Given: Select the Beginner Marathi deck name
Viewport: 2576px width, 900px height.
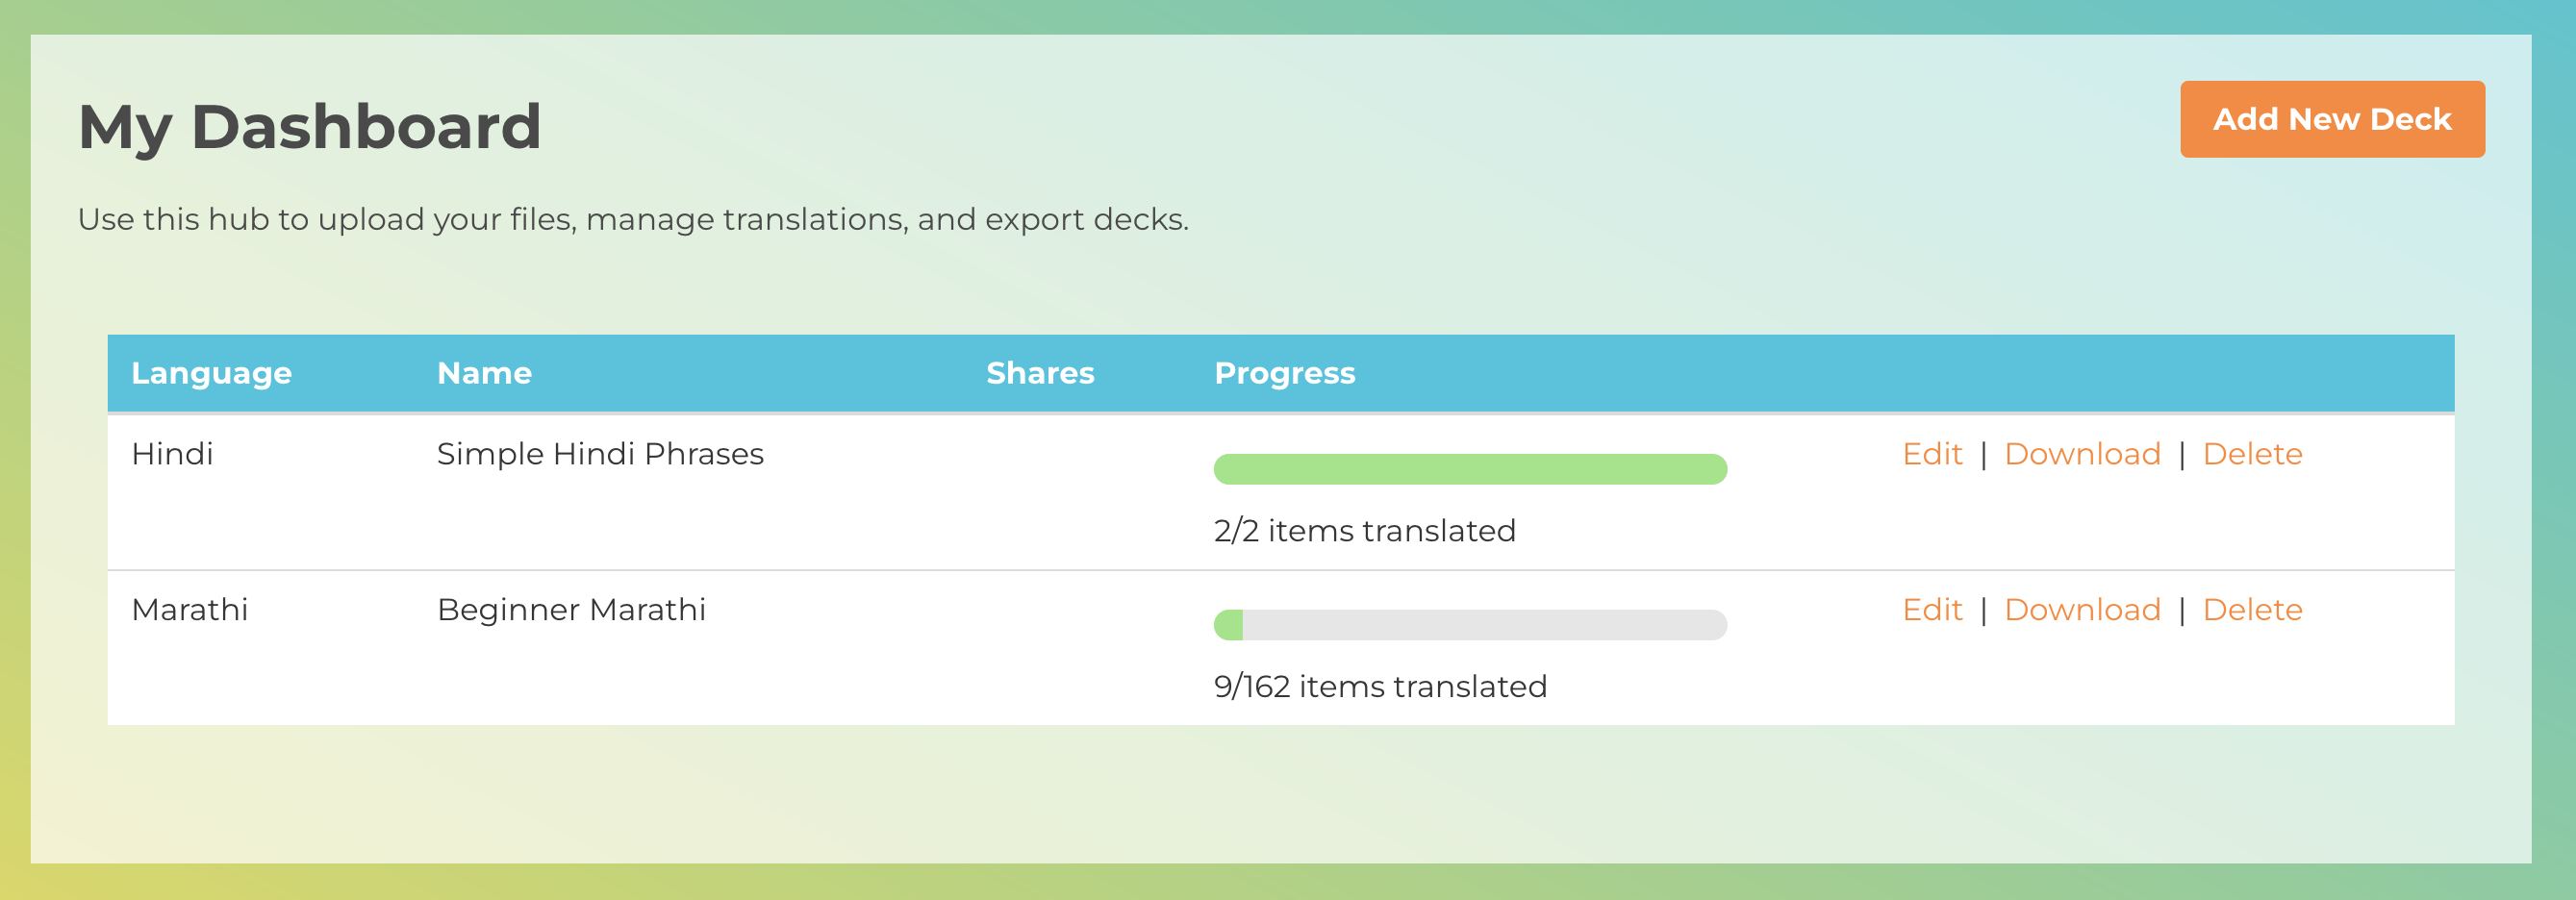Looking at the screenshot, I should pyautogui.click(x=571, y=610).
